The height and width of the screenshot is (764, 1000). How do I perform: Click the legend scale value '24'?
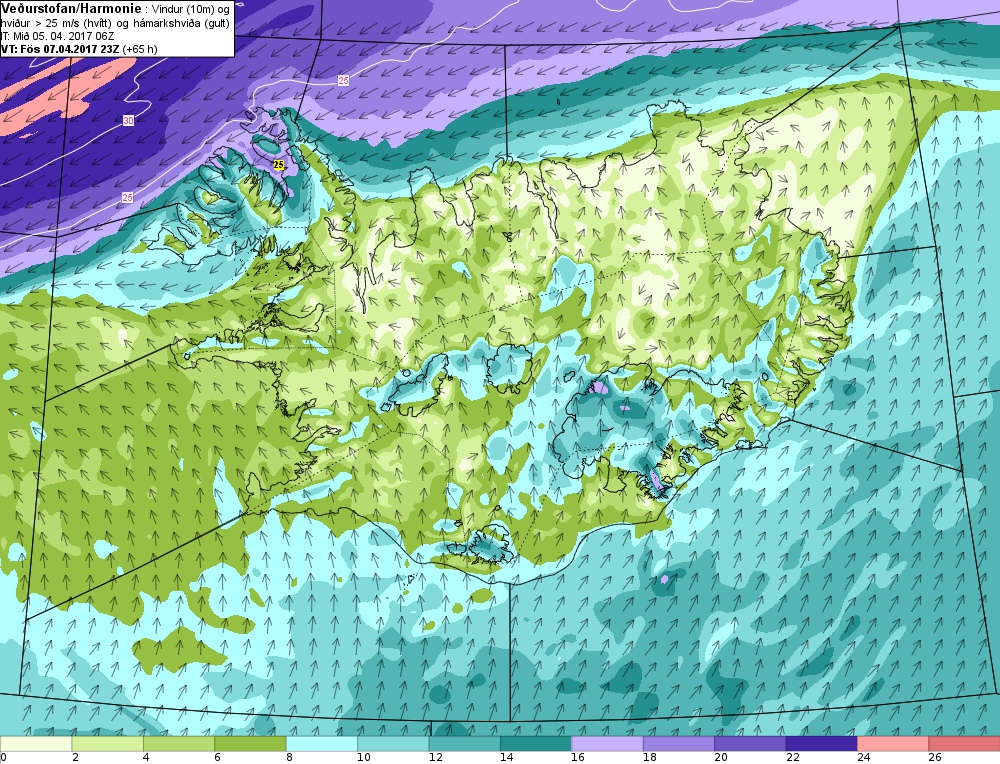pos(864,758)
